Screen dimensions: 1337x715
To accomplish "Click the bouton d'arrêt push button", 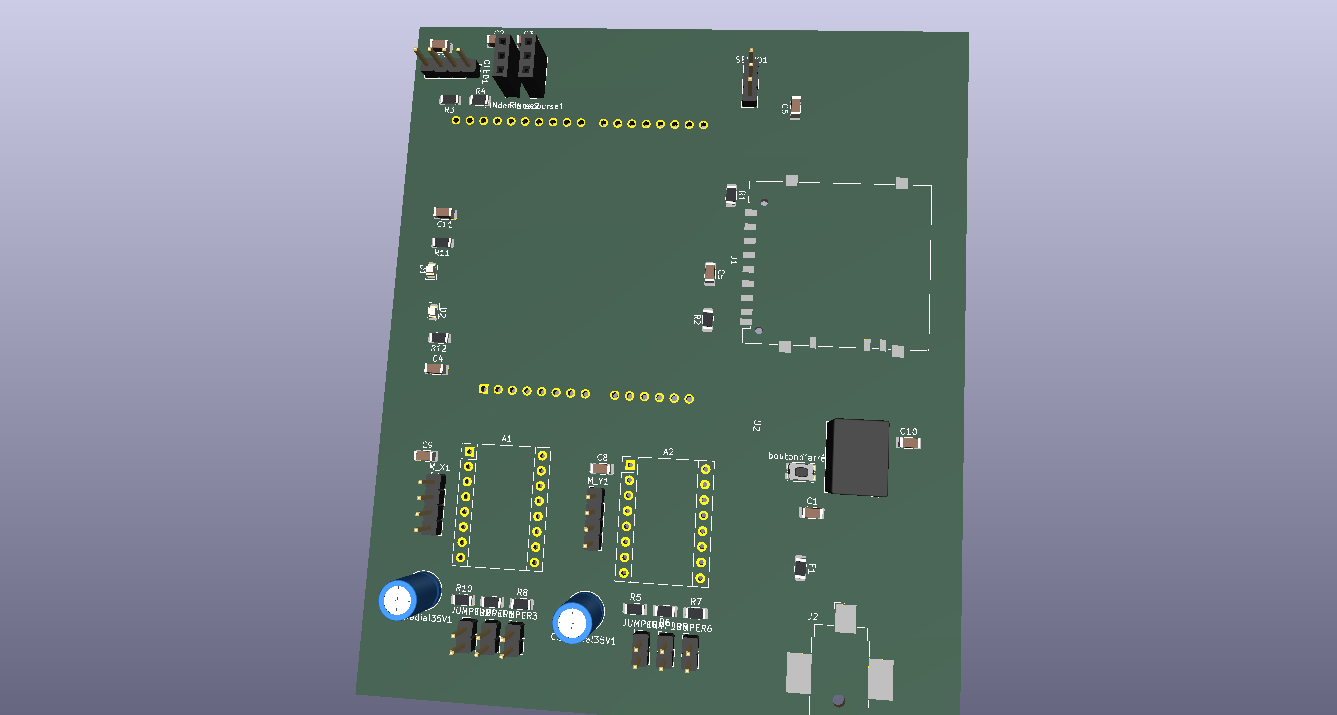I will (802, 471).
